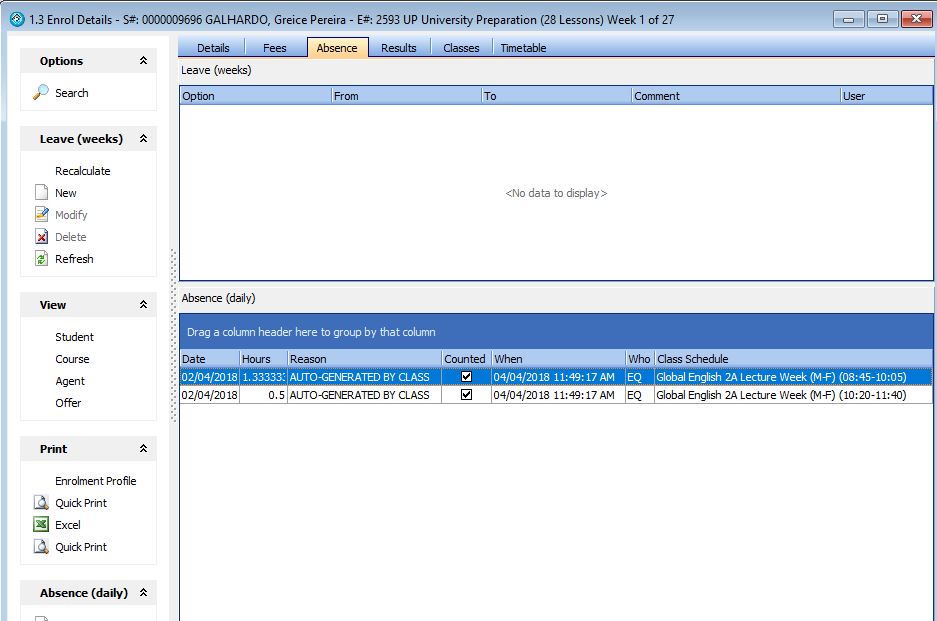Toggle Counted checkbox for the 10:20-11:40 absence

pos(466,395)
